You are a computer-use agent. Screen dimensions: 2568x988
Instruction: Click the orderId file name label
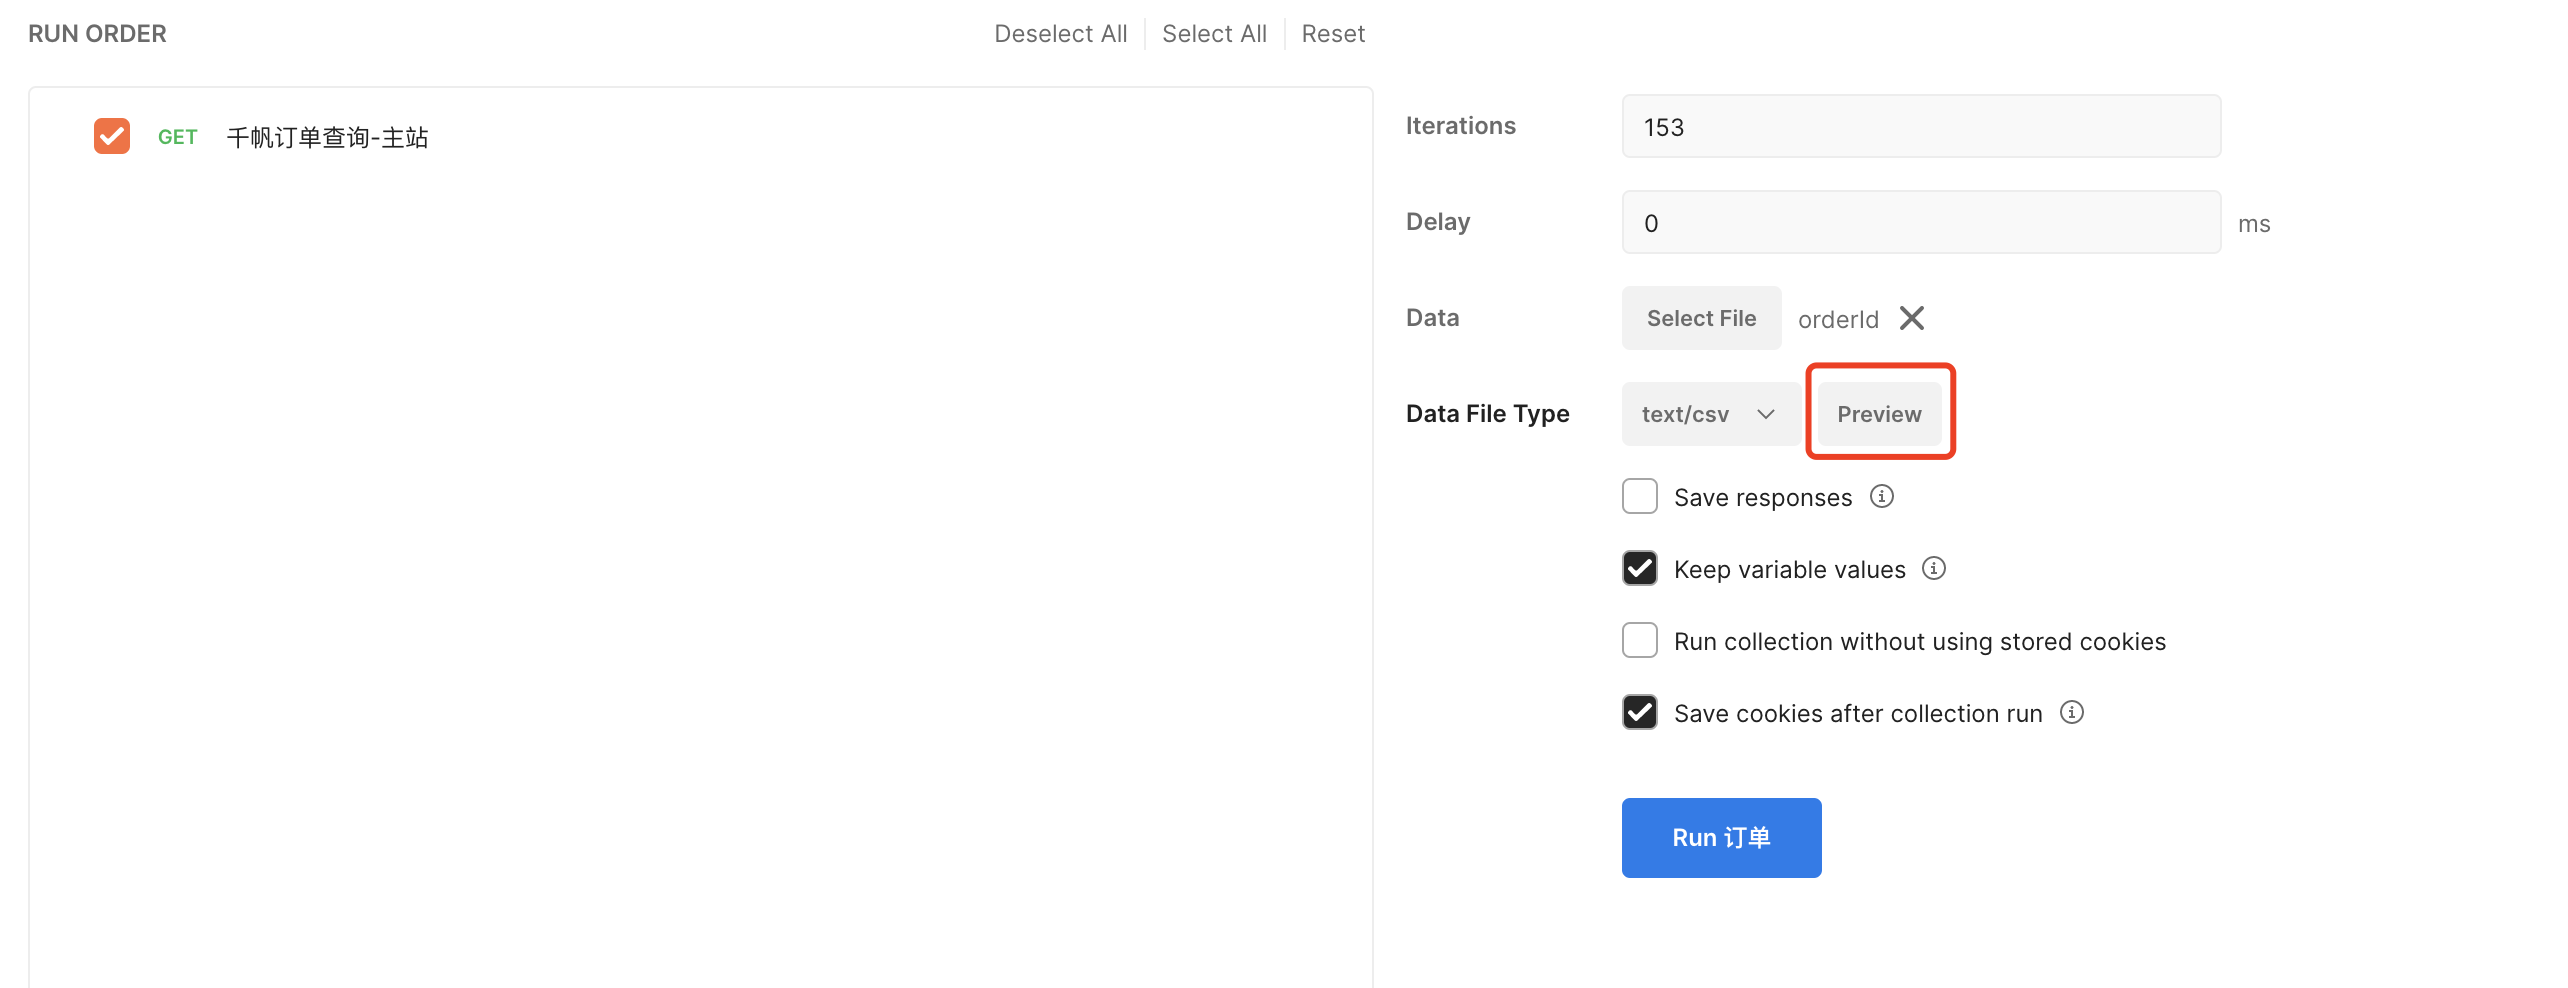point(1838,319)
